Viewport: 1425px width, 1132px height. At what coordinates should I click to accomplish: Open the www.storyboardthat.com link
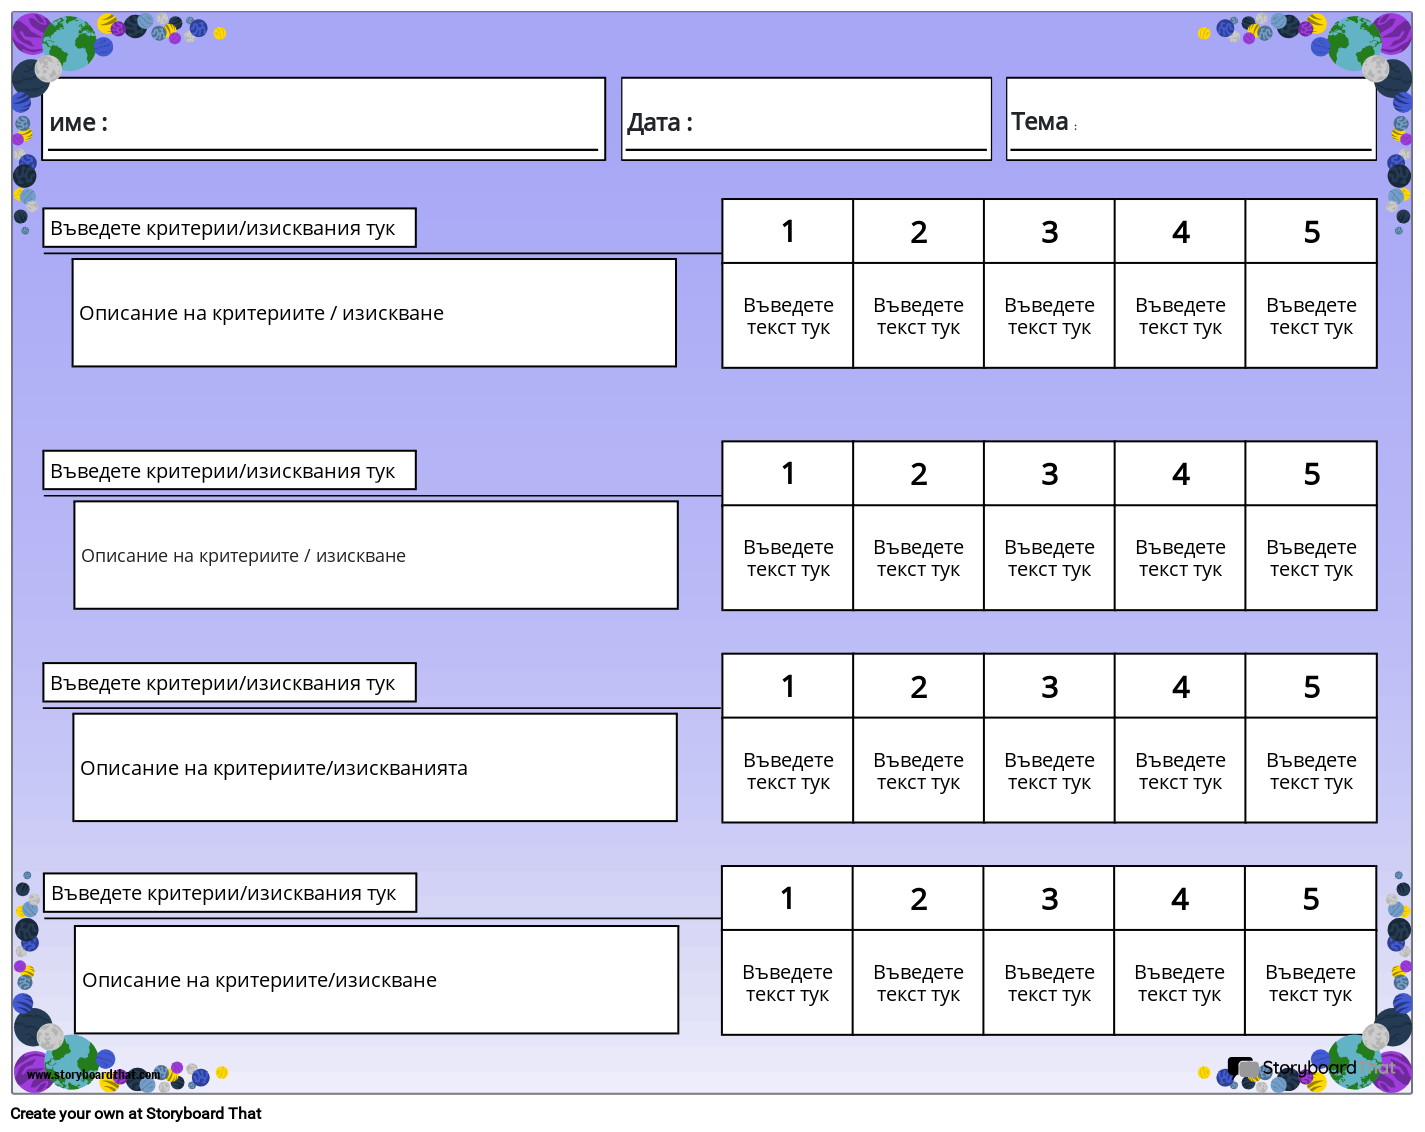93,1075
